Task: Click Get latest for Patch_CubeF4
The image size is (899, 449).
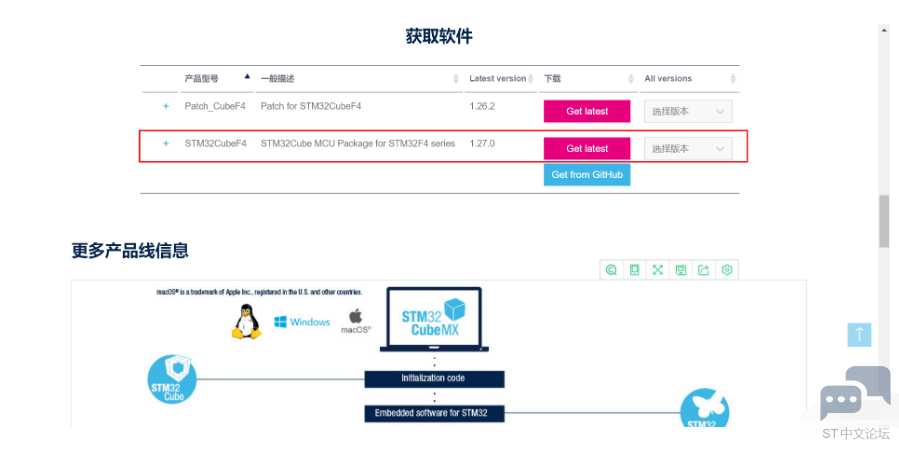Action: point(587,111)
